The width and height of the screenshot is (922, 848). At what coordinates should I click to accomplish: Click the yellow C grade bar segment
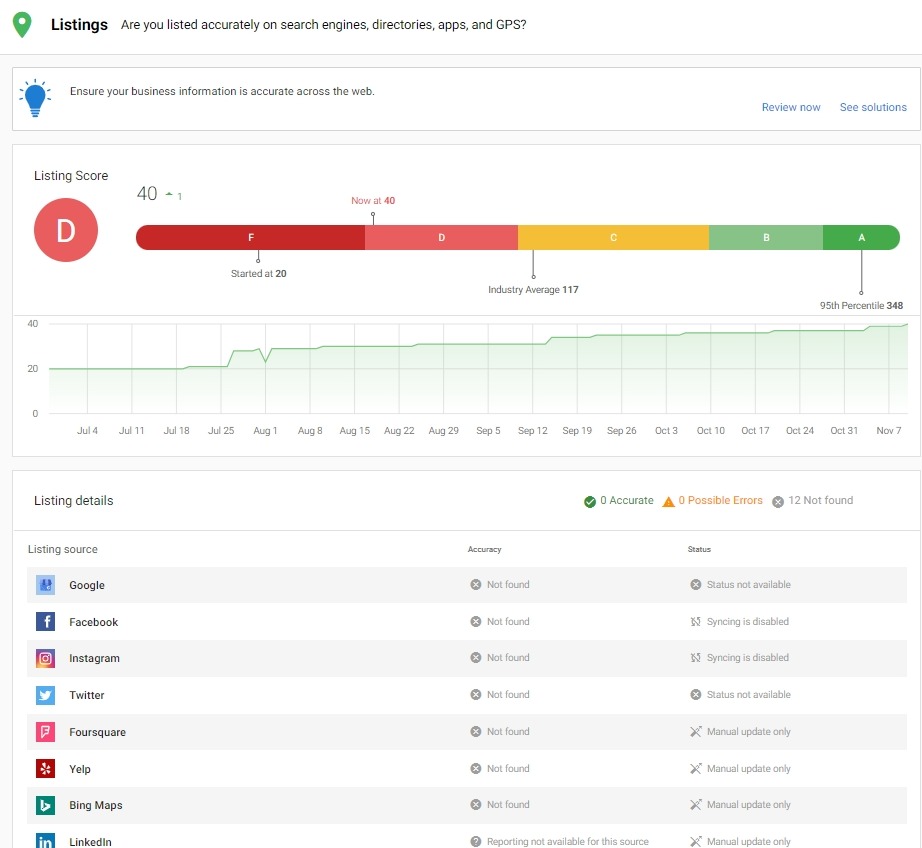click(x=613, y=238)
